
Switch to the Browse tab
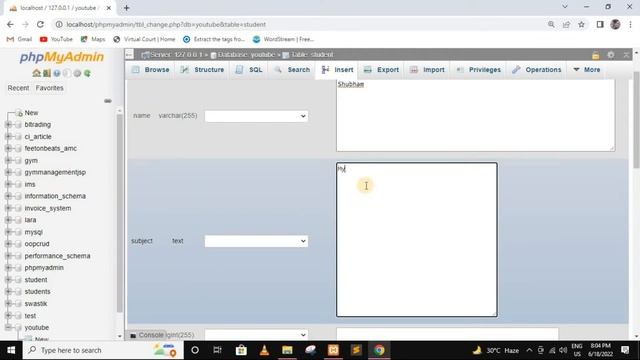151,70
